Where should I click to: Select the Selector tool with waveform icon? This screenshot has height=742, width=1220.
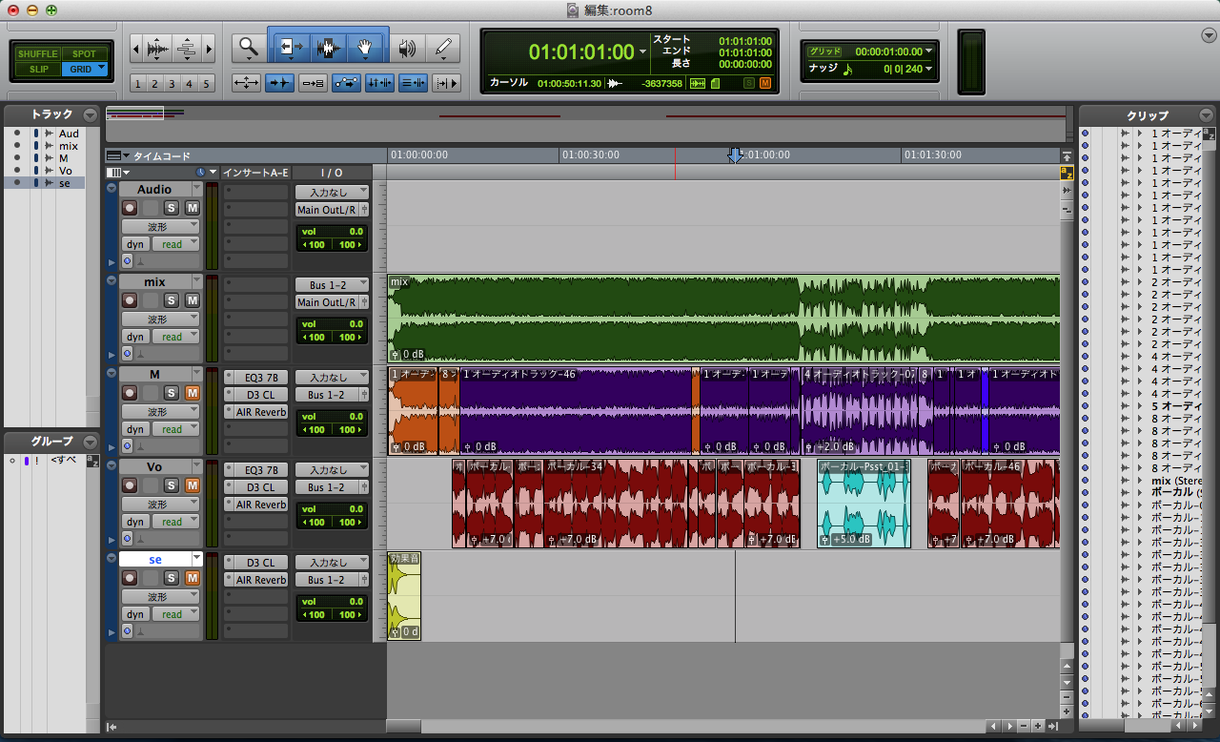pos(328,47)
